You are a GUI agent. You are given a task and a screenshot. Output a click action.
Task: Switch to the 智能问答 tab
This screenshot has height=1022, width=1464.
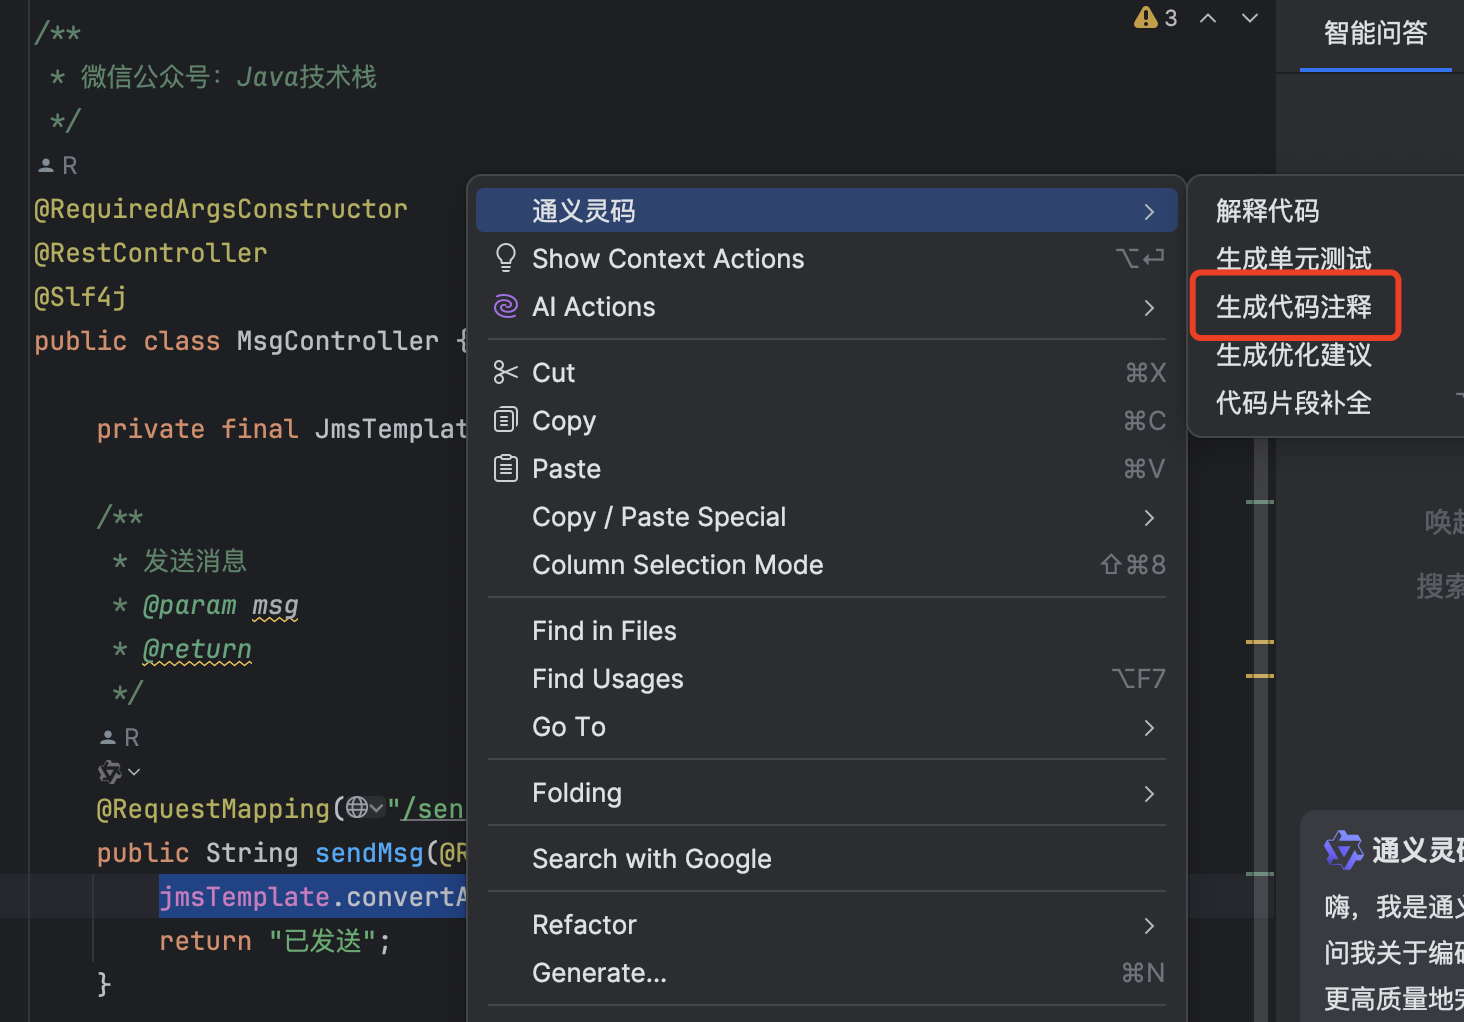click(x=1375, y=33)
